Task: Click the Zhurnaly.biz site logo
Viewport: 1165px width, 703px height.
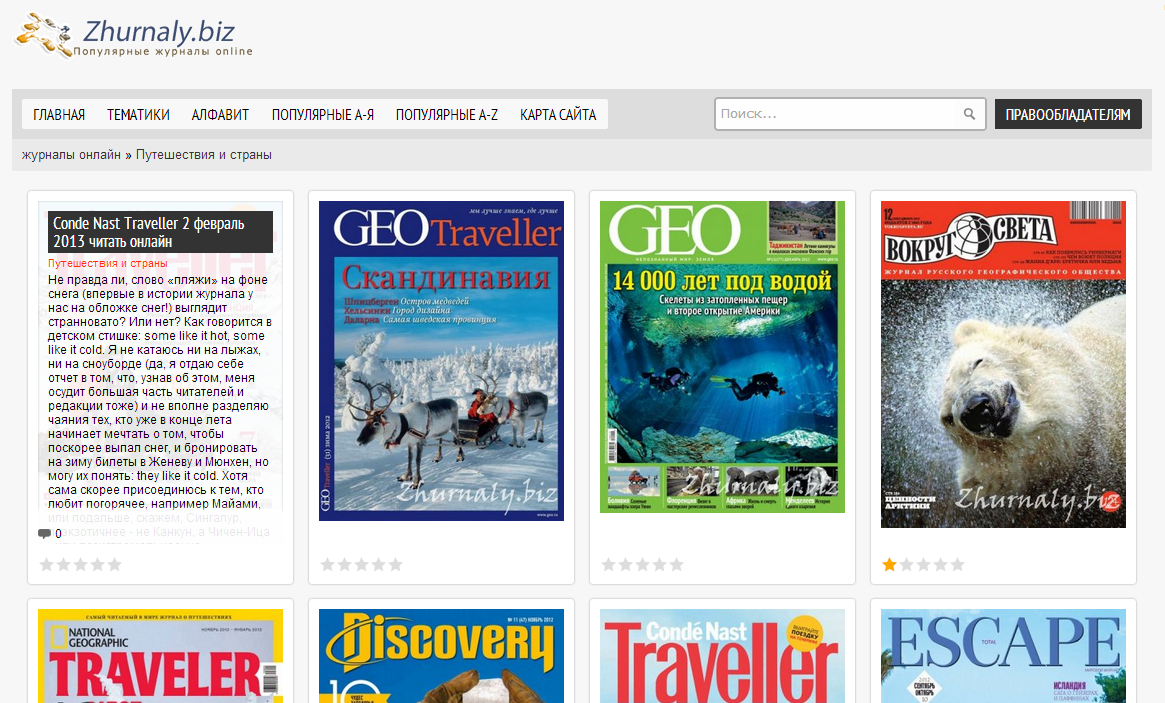Action: (x=134, y=35)
